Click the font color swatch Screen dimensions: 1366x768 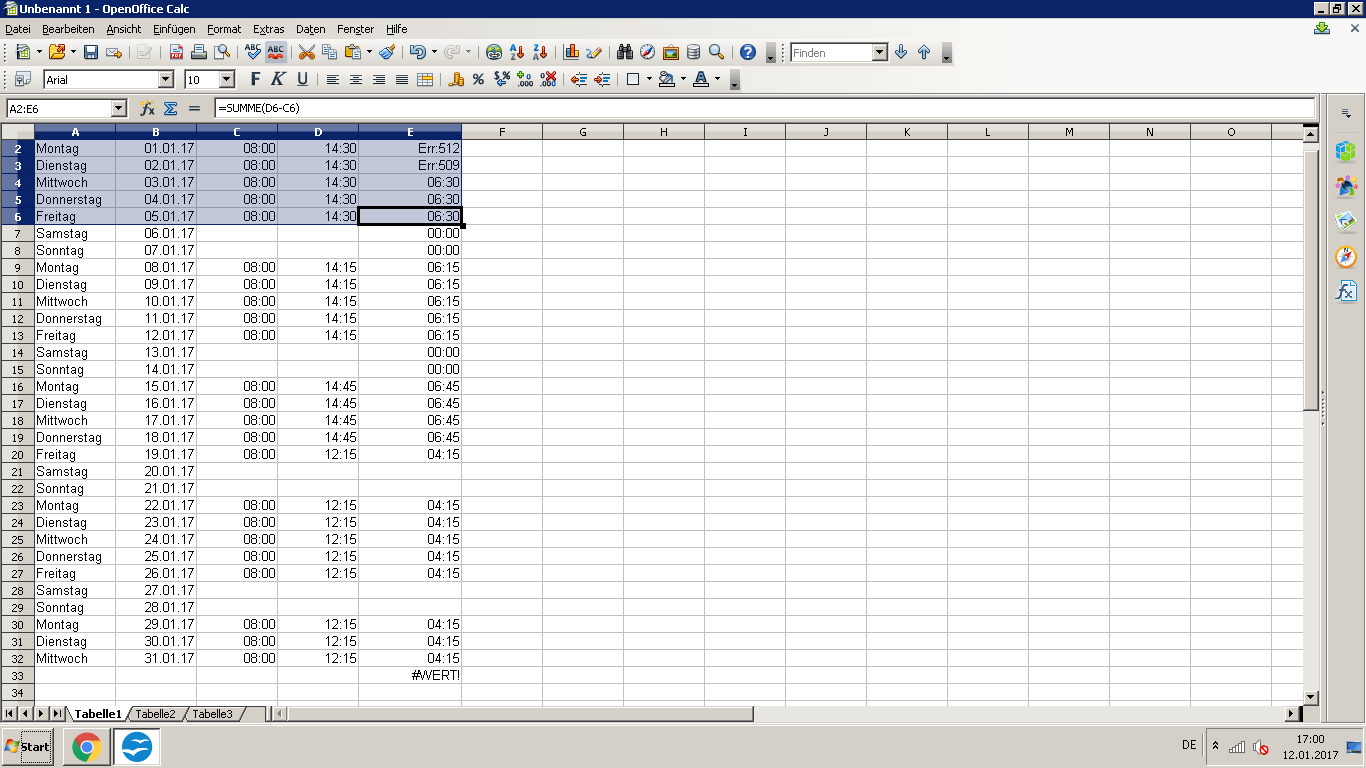701,79
